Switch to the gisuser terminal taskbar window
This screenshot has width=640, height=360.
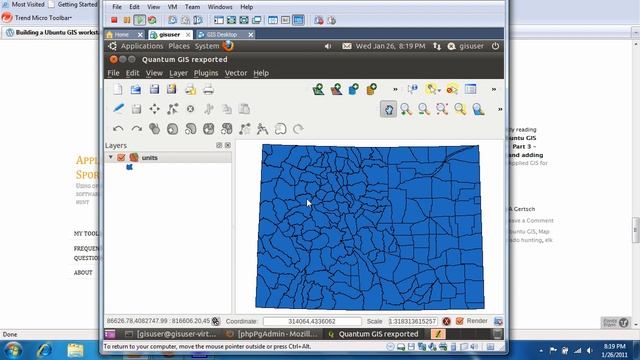click(x=171, y=334)
